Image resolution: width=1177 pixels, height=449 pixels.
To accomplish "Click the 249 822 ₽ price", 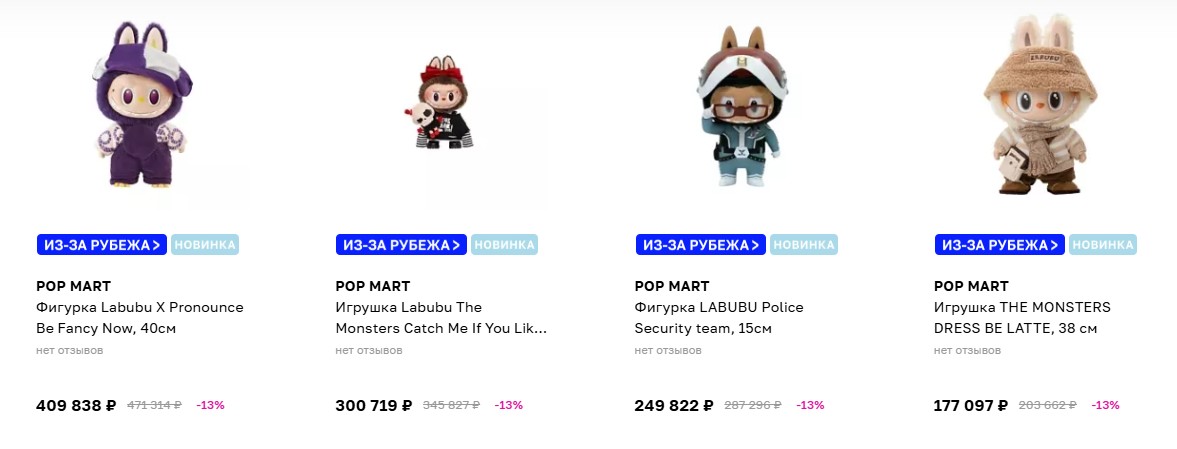I will pyautogui.click(x=675, y=406).
